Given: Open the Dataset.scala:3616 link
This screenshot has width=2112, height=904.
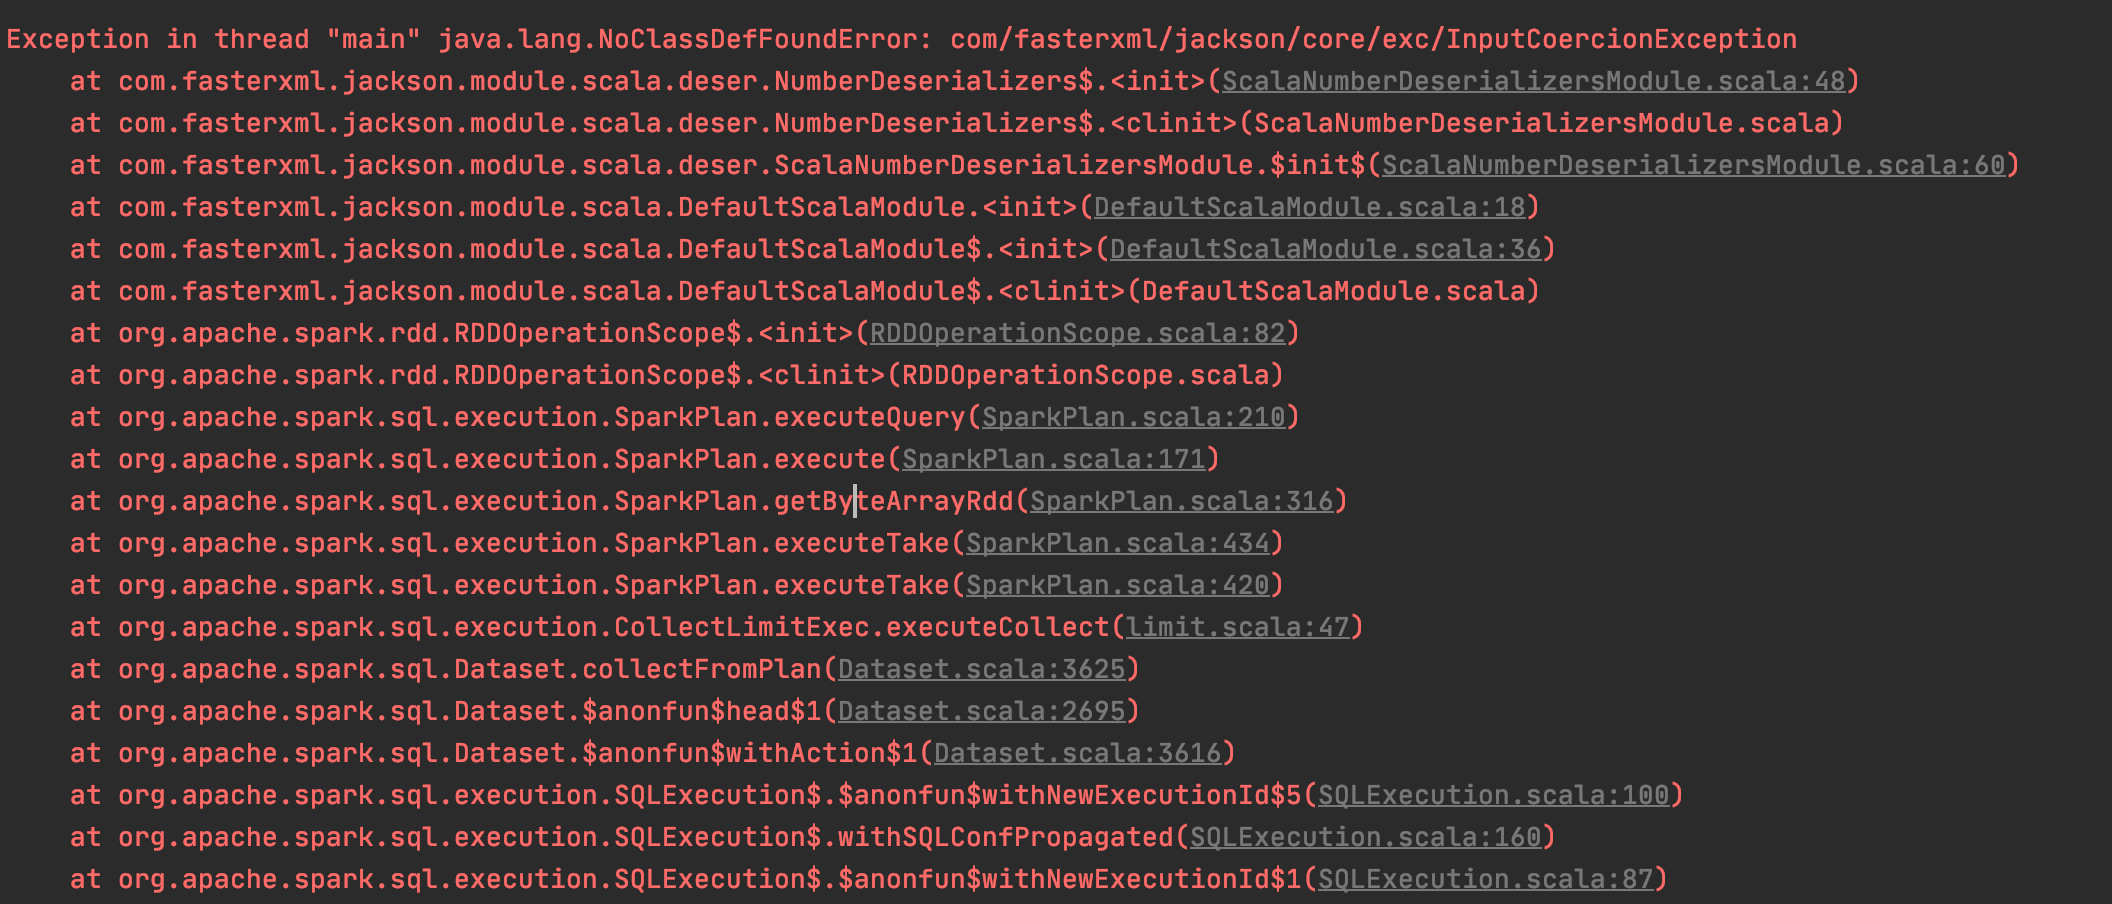Looking at the screenshot, I should pos(1077,753).
